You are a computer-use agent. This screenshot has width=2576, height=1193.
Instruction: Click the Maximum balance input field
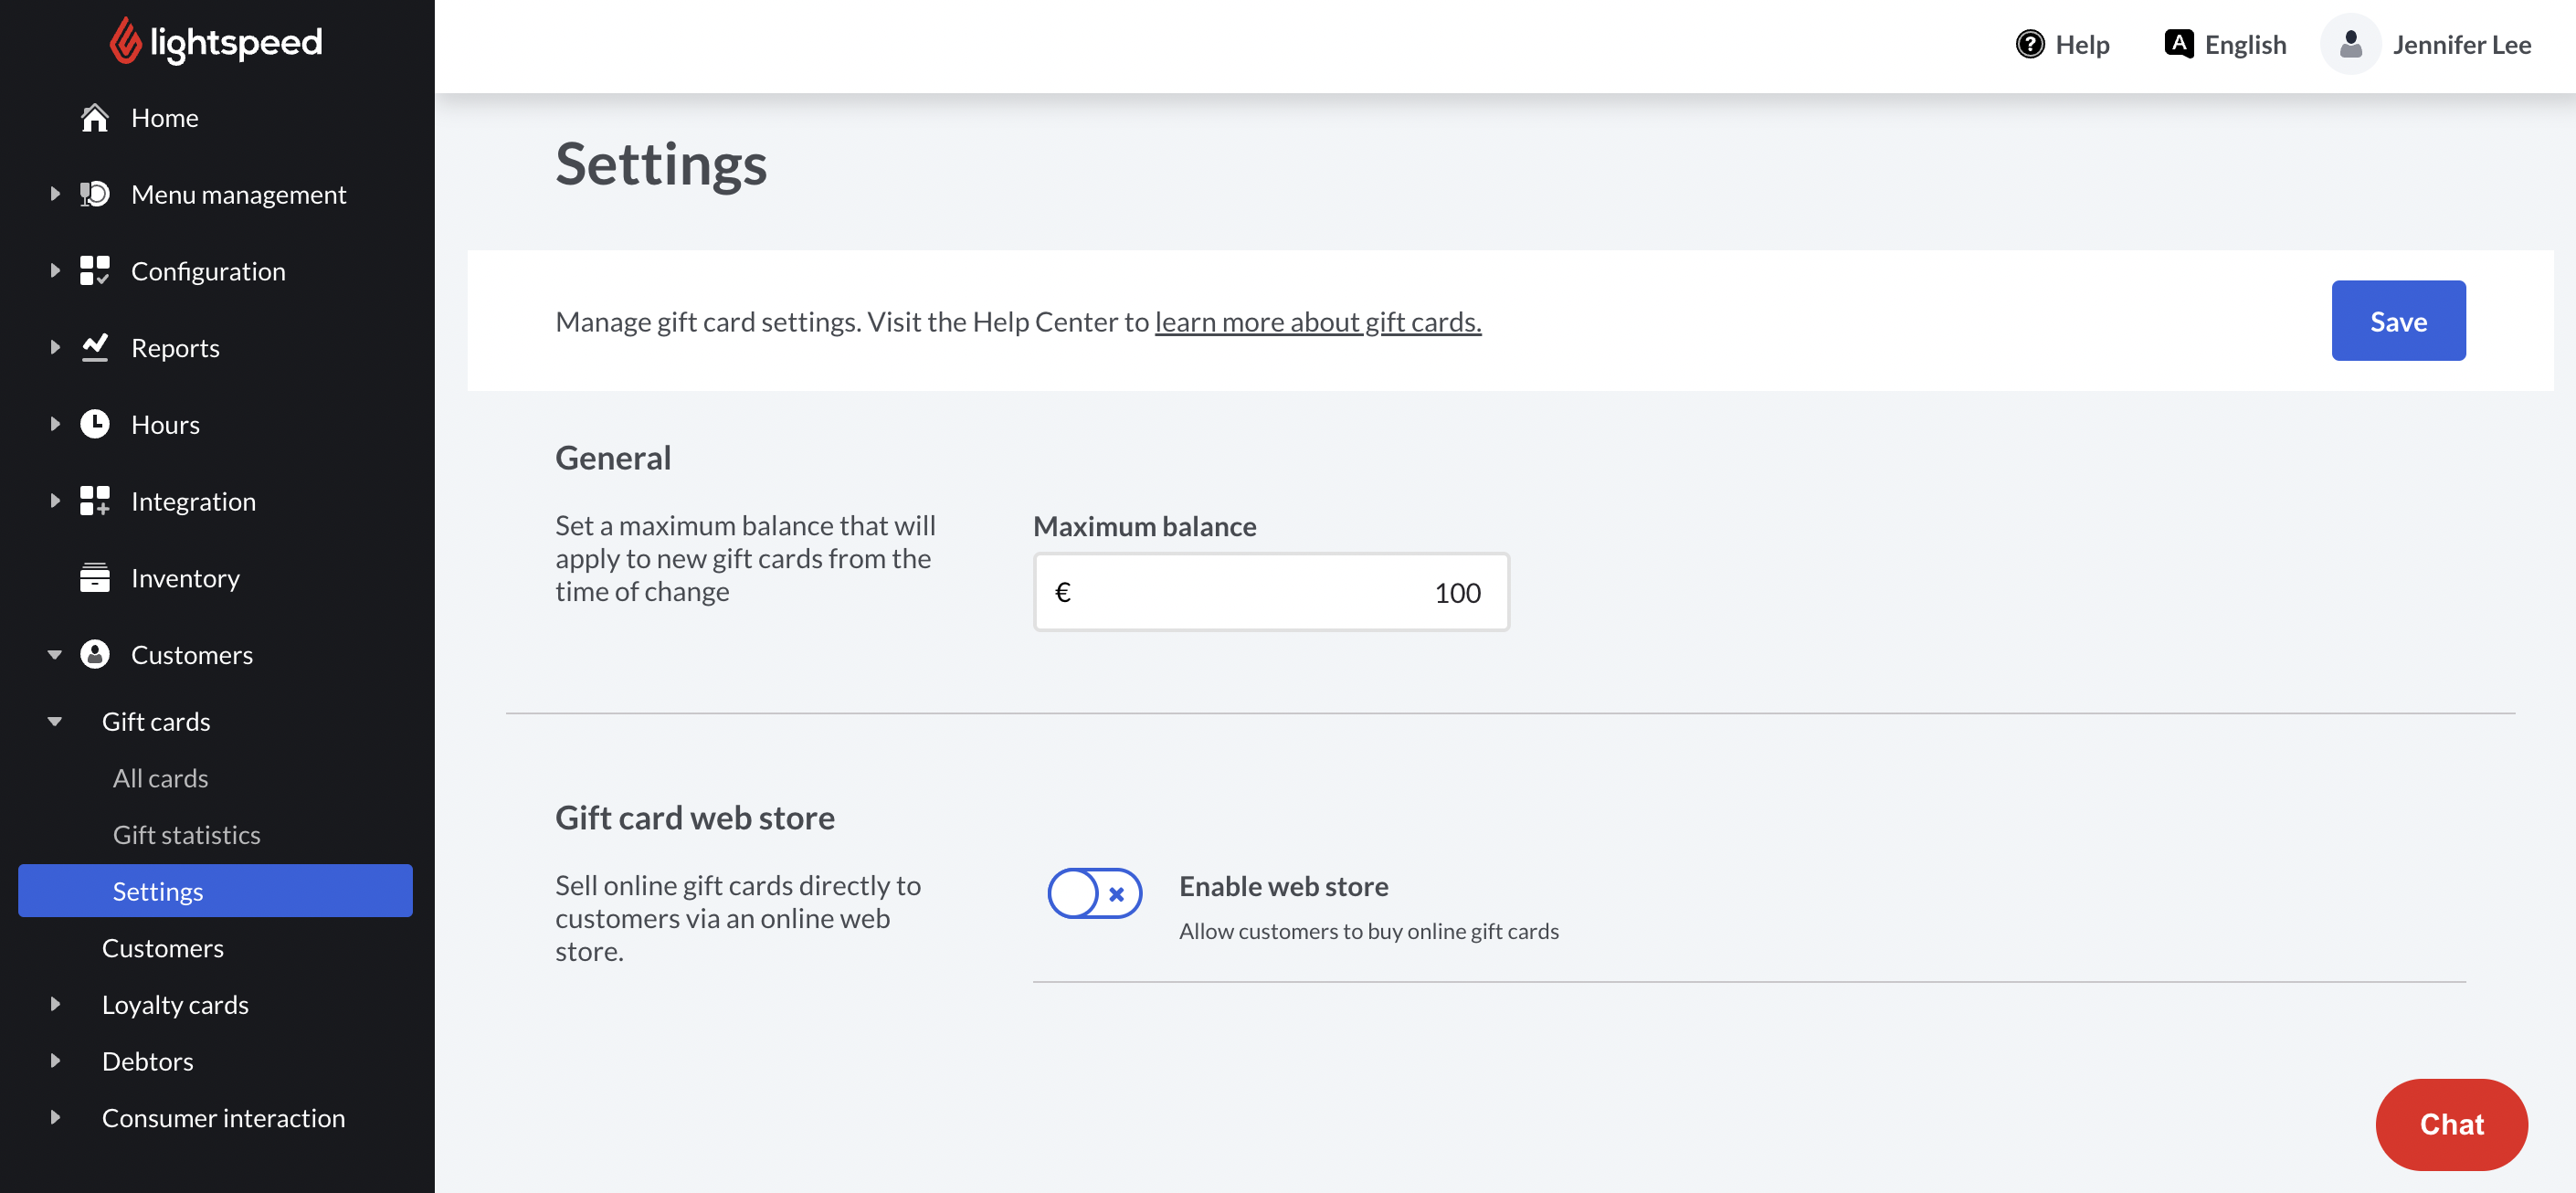pos(1270,592)
